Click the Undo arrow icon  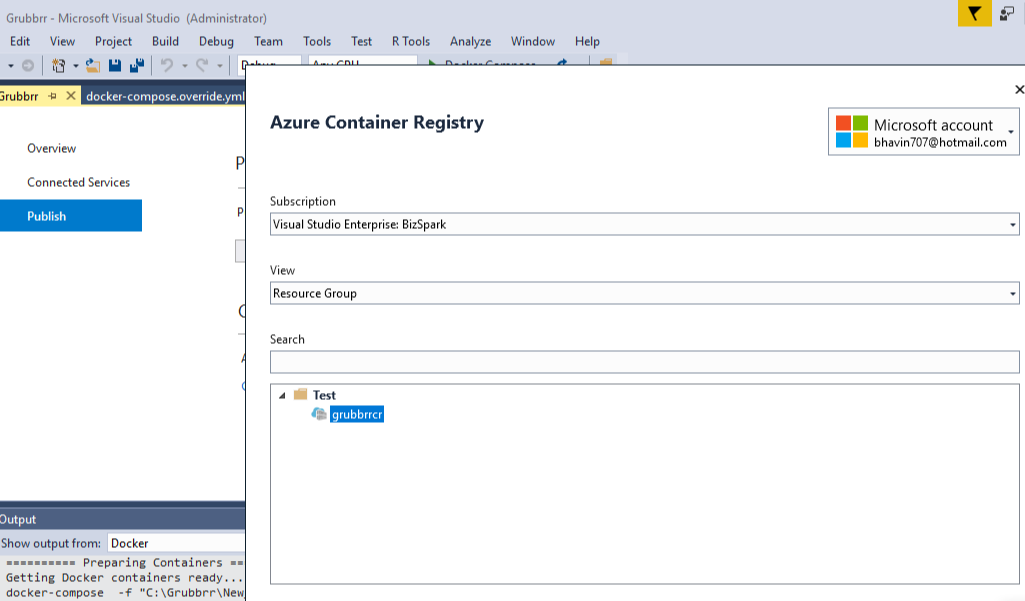point(167,65)
